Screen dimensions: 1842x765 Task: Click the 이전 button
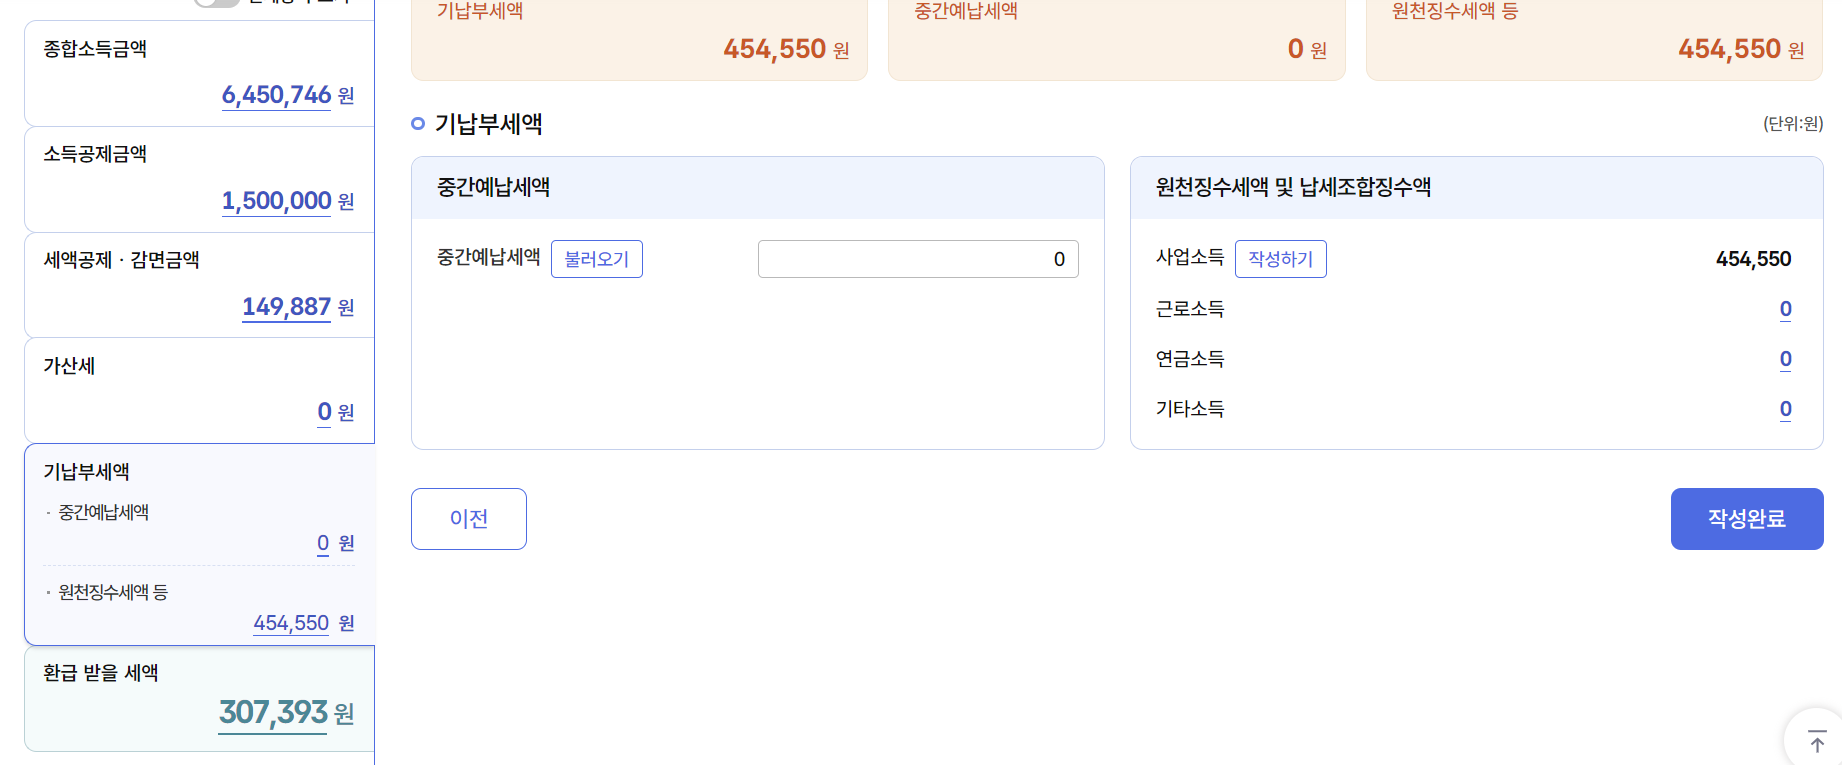click(x=469, y=519)
